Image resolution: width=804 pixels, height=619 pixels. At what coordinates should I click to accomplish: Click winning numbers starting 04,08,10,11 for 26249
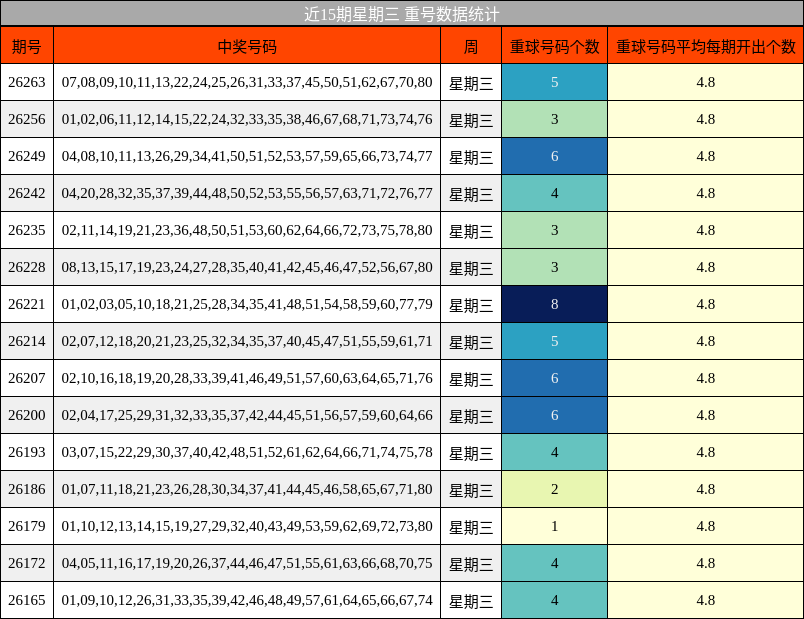247,156
